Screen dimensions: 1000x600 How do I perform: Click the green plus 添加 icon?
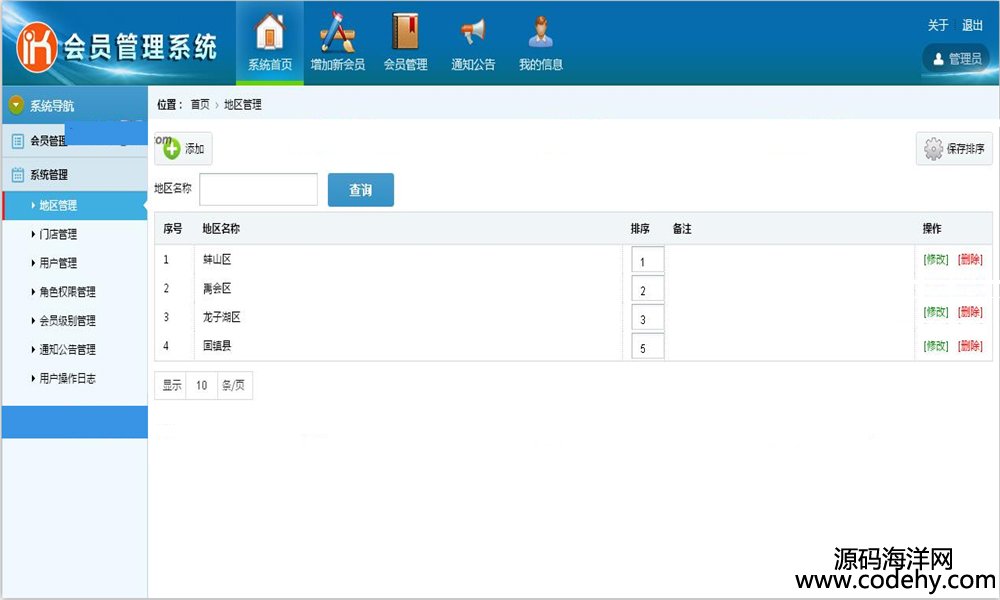click(x=172, y=149)
